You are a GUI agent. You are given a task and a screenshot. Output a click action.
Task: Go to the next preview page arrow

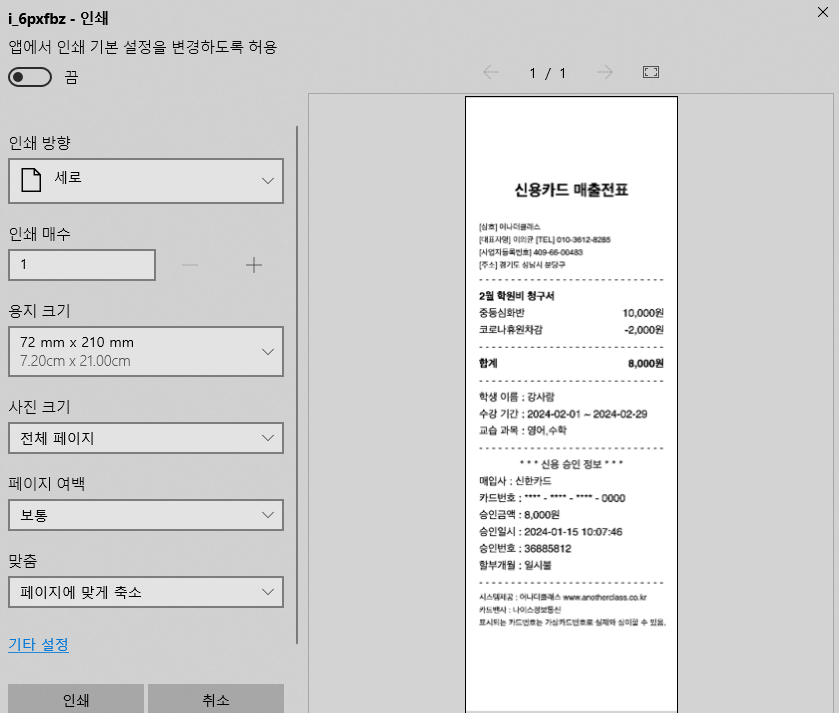[x=604, y=72]
